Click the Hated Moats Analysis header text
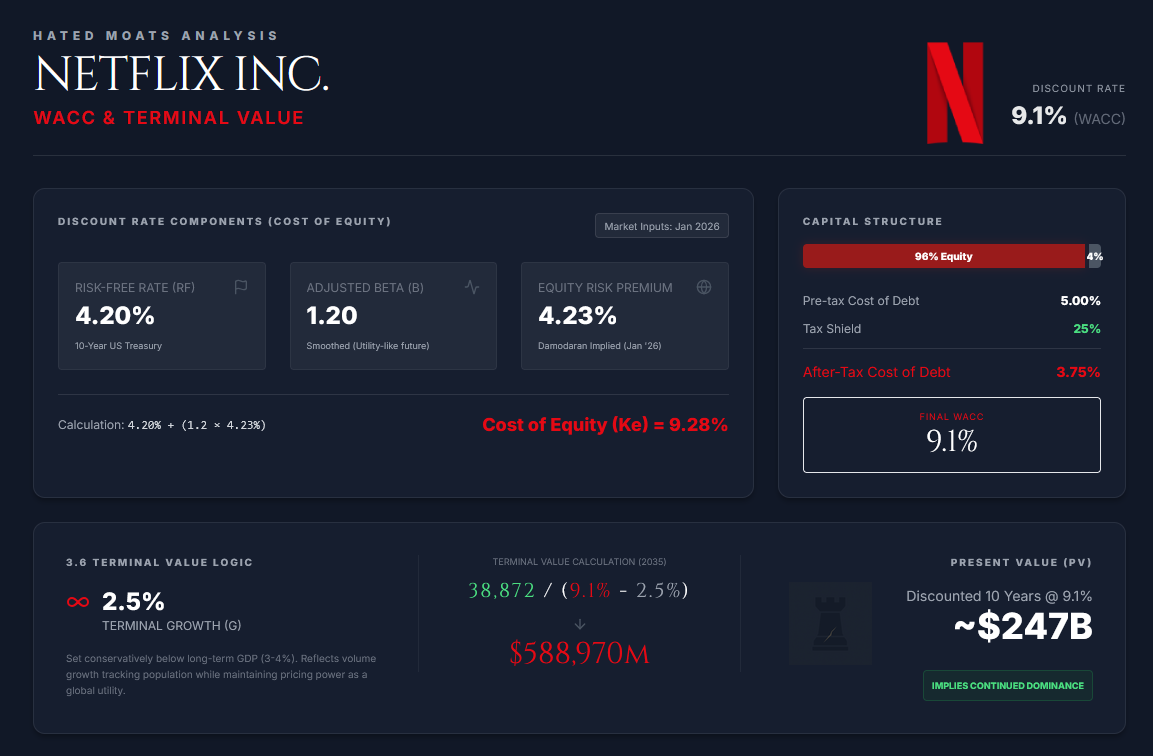This screenshot has height=756, width=1153. (156, 35)
